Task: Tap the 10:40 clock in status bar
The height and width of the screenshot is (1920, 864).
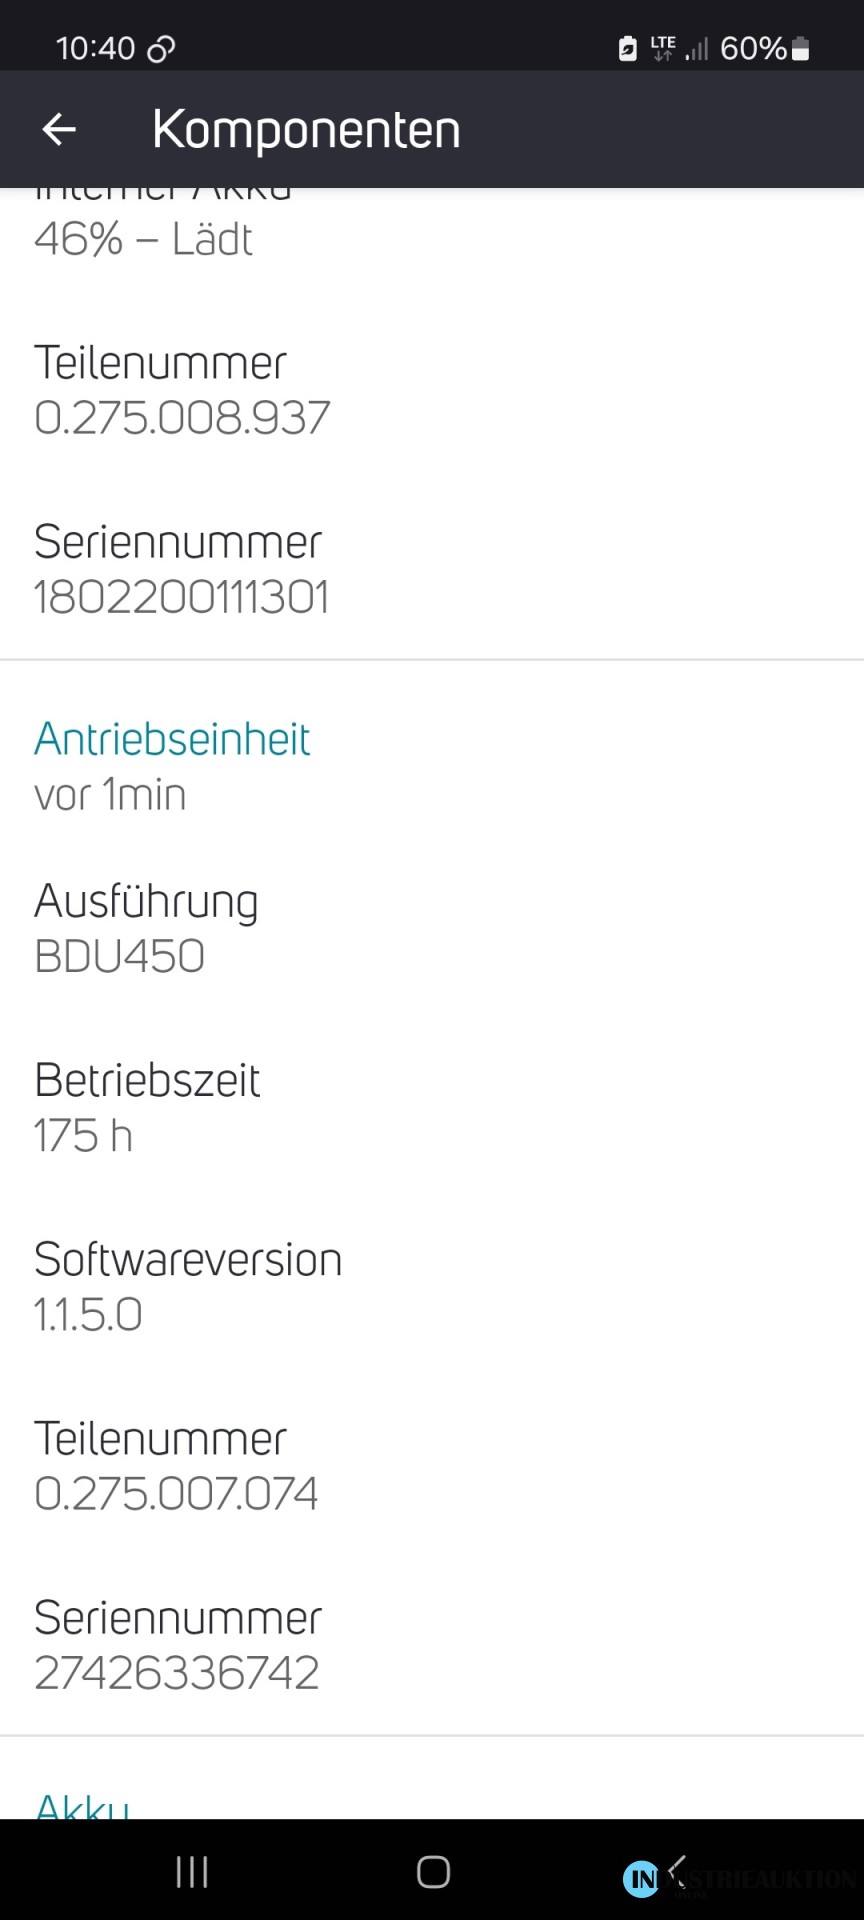Action: (x=95, y=48)
